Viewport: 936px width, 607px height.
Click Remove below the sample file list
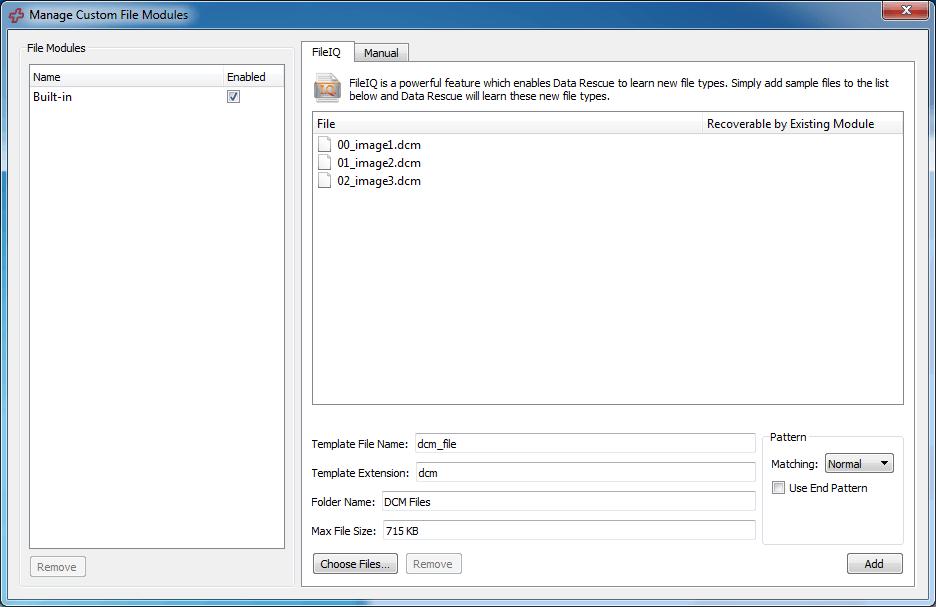click(x=433, y=563)
